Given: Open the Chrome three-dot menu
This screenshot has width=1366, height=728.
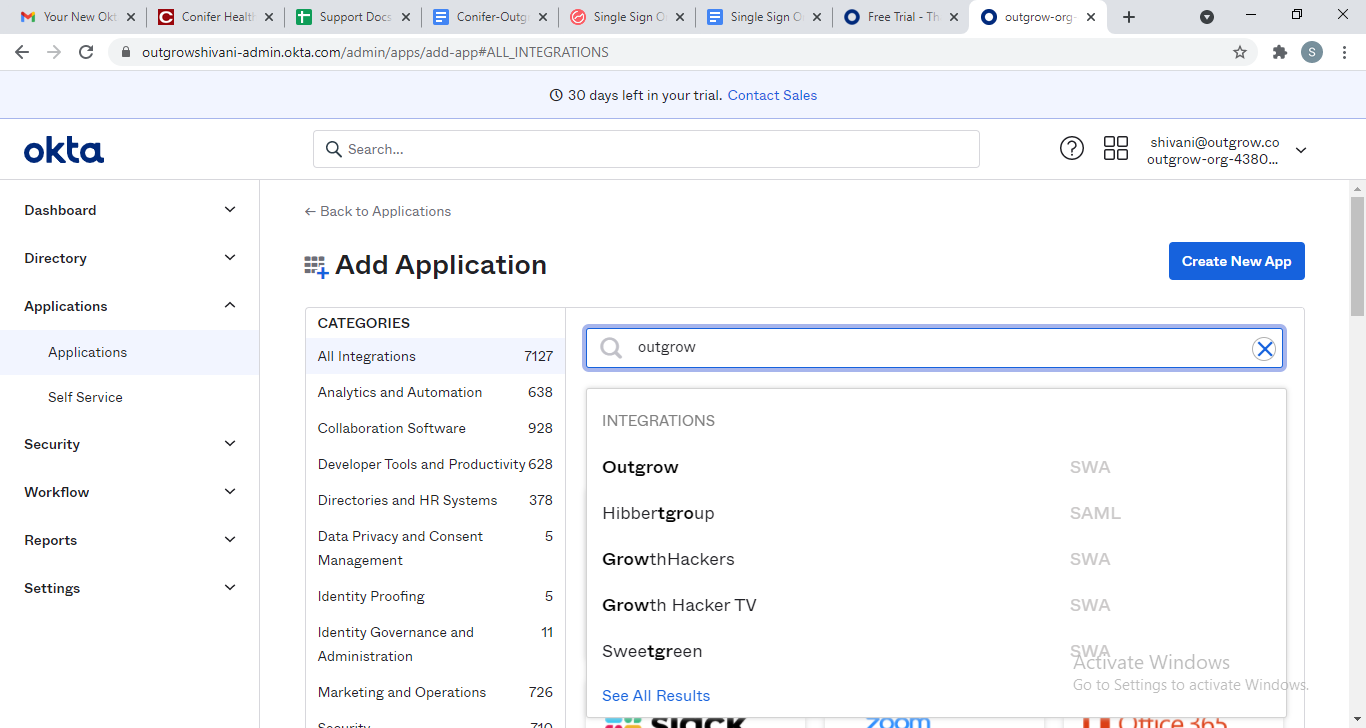Looking at the screenshot, I should point(1344,52).
